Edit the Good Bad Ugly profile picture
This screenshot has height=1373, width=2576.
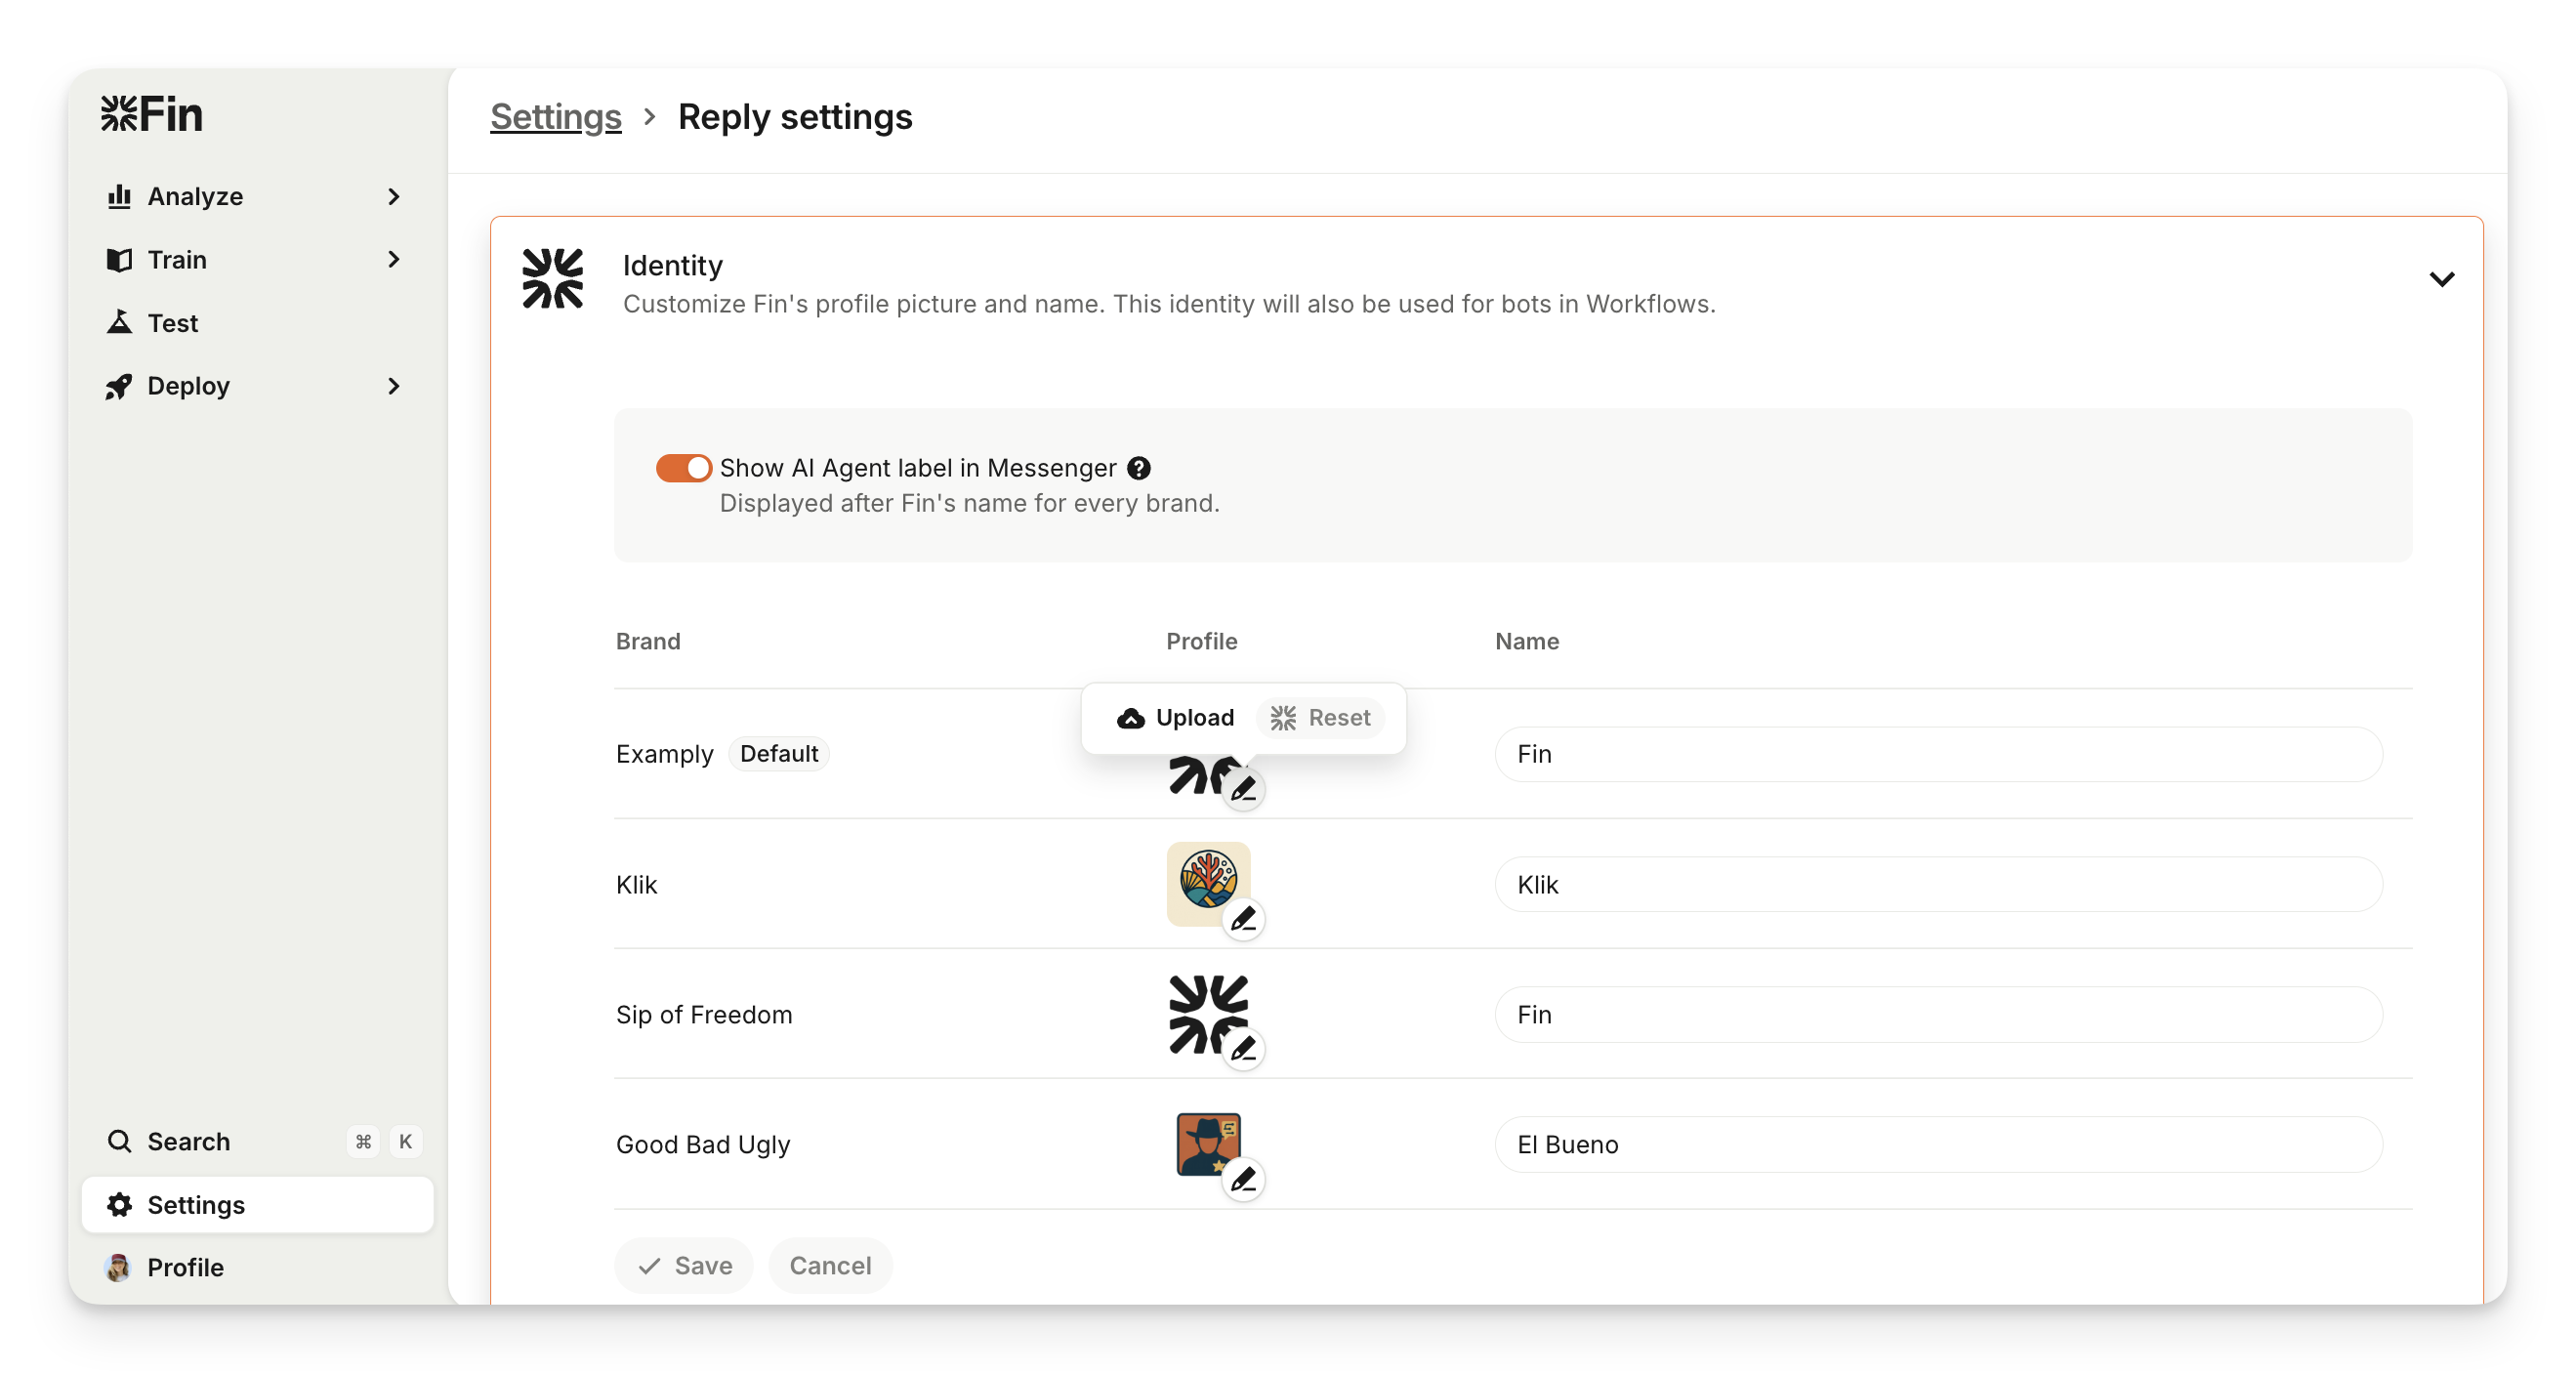point(1243,1180)
